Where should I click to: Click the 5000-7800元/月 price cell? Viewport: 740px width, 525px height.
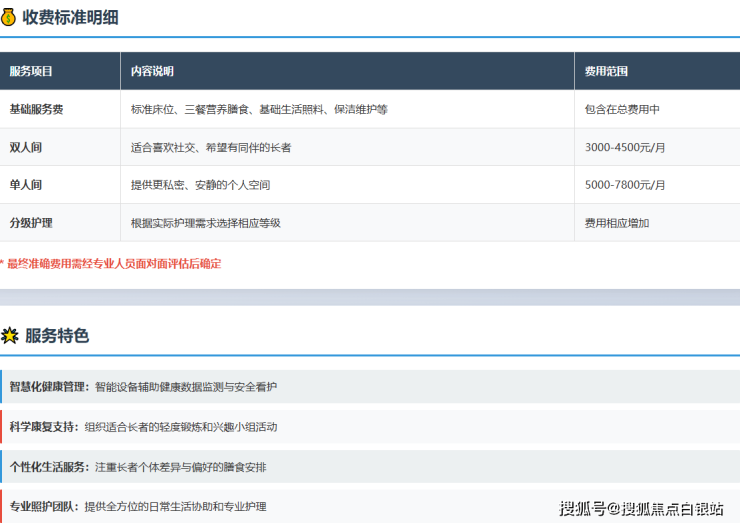coord(625,185)
